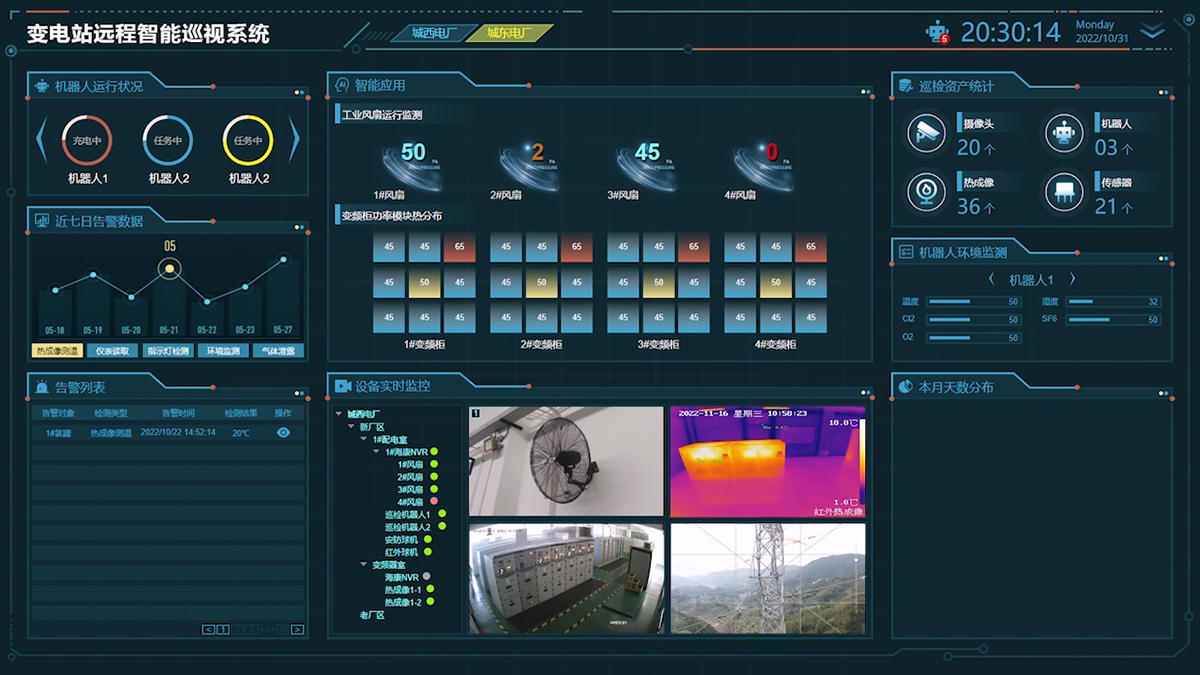
Task: Open the infrared thermal camera feed
Action: 766,461
